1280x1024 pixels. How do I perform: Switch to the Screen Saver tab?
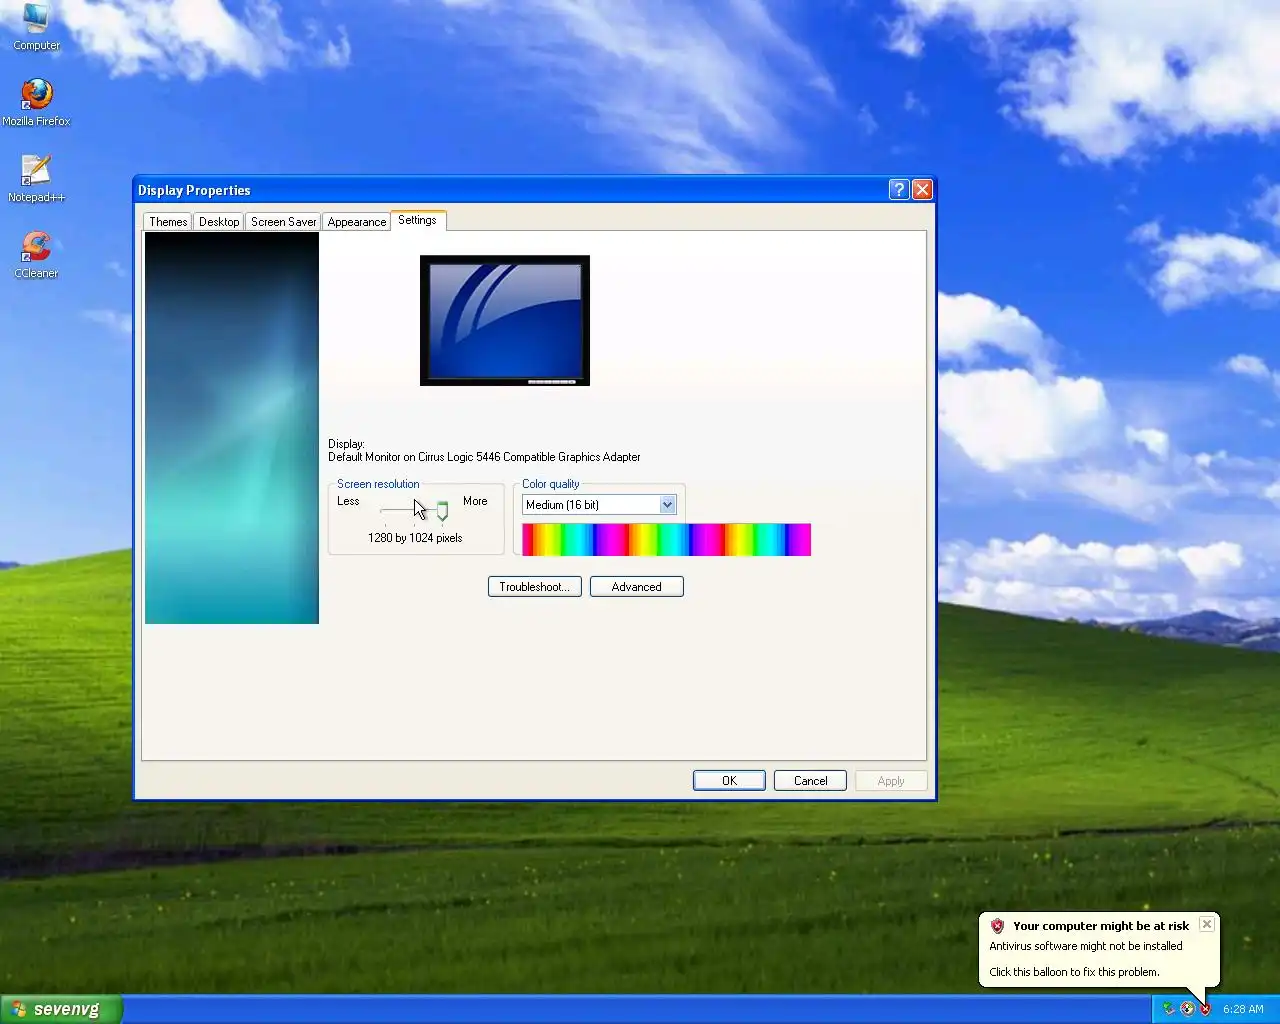[283, 222]
